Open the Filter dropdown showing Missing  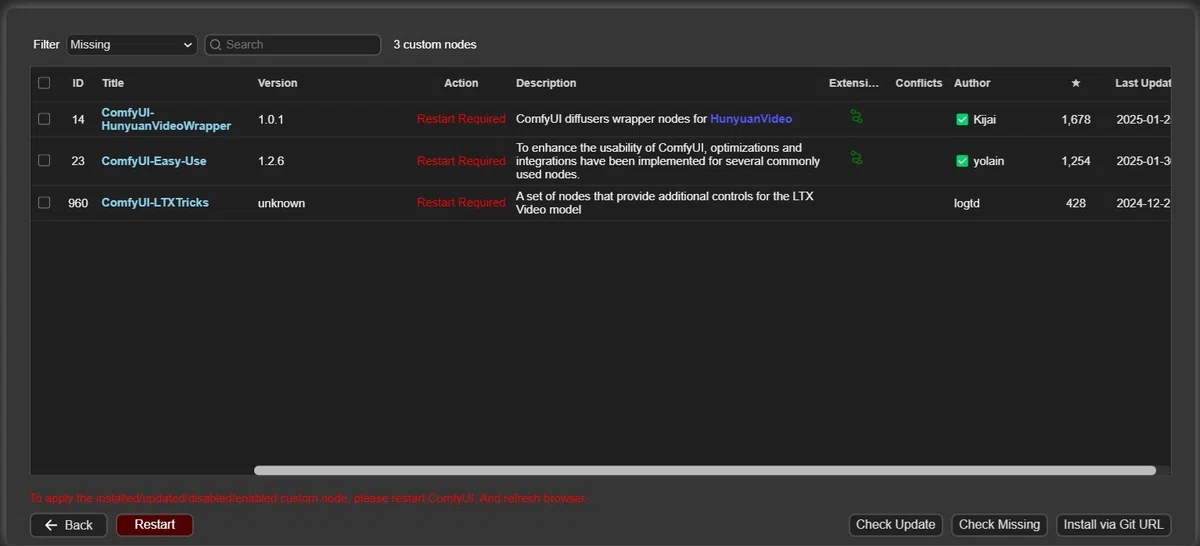coord(132,45)
